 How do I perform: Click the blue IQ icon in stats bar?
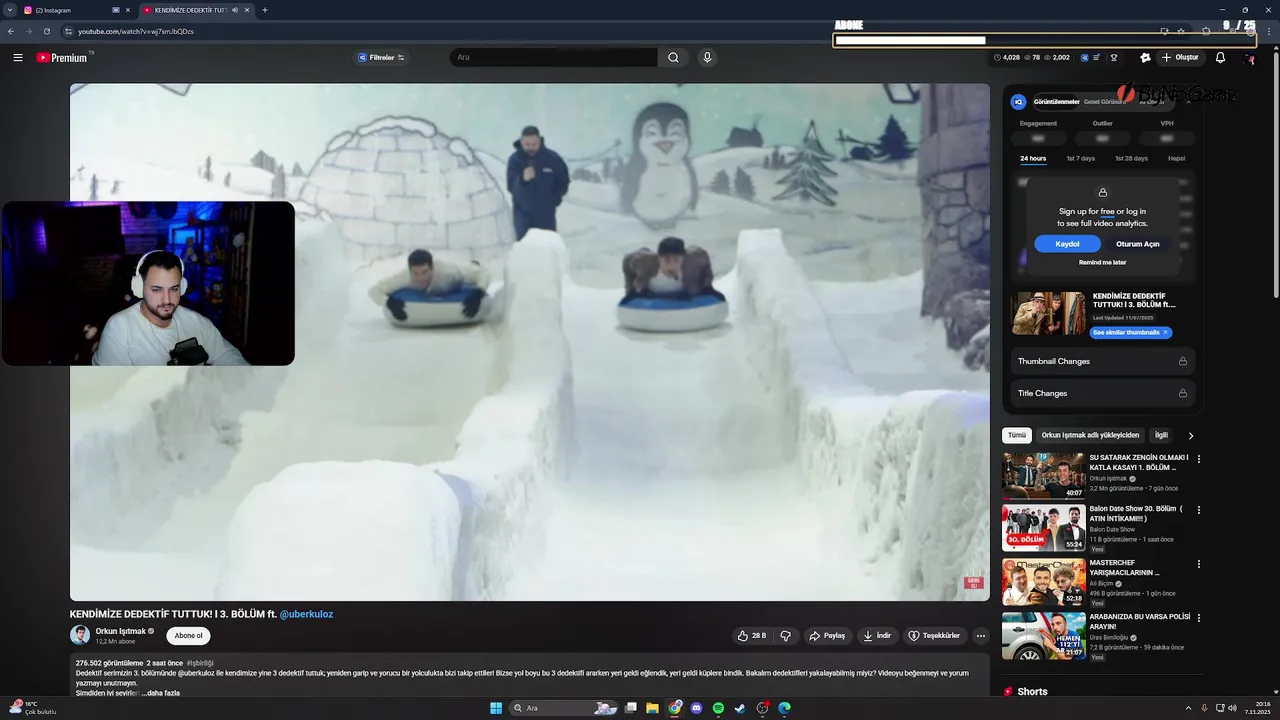click(1085, 58)
